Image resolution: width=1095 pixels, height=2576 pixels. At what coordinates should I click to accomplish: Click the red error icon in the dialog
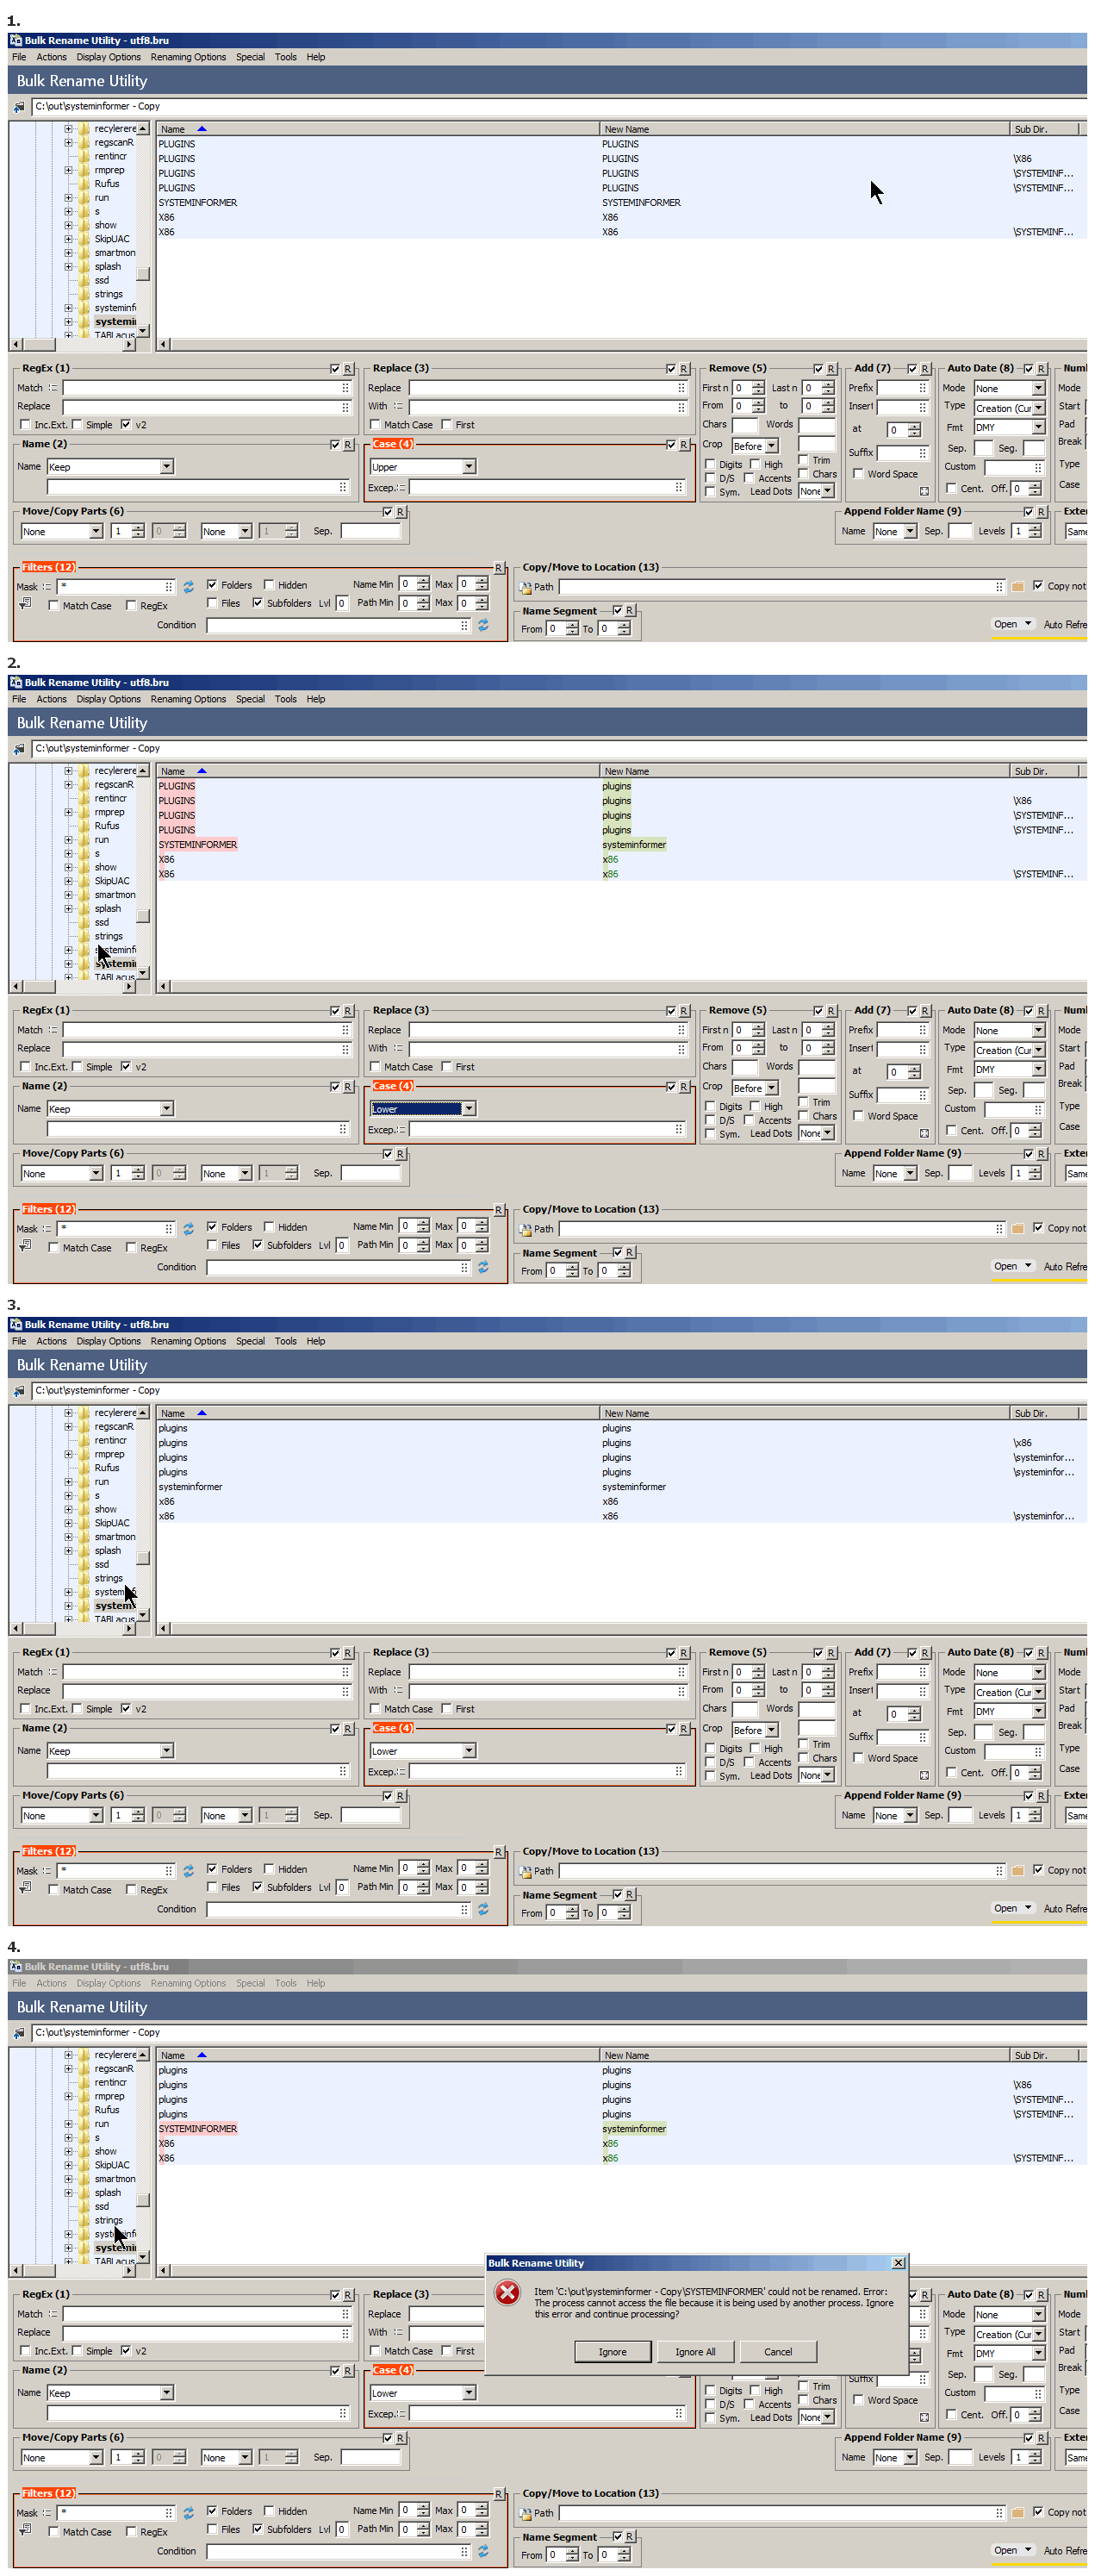coord(508,2293)
